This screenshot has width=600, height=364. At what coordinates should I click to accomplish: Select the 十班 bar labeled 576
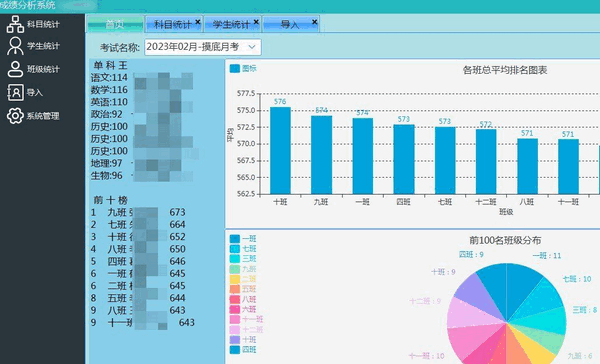coord(280,150)
